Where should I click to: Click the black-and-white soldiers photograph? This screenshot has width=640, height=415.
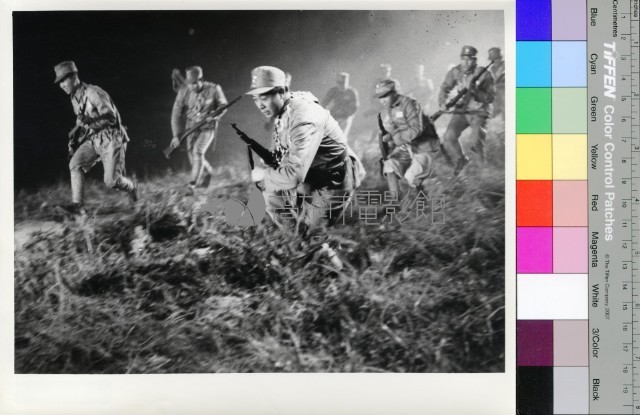coord(260,192)
